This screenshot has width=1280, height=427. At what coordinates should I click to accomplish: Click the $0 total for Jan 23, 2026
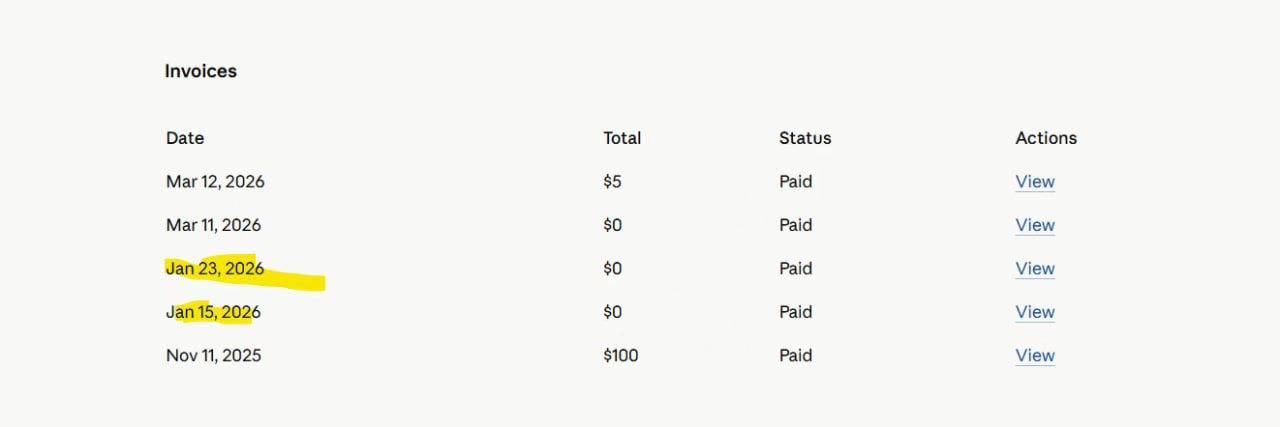[612, 269]
